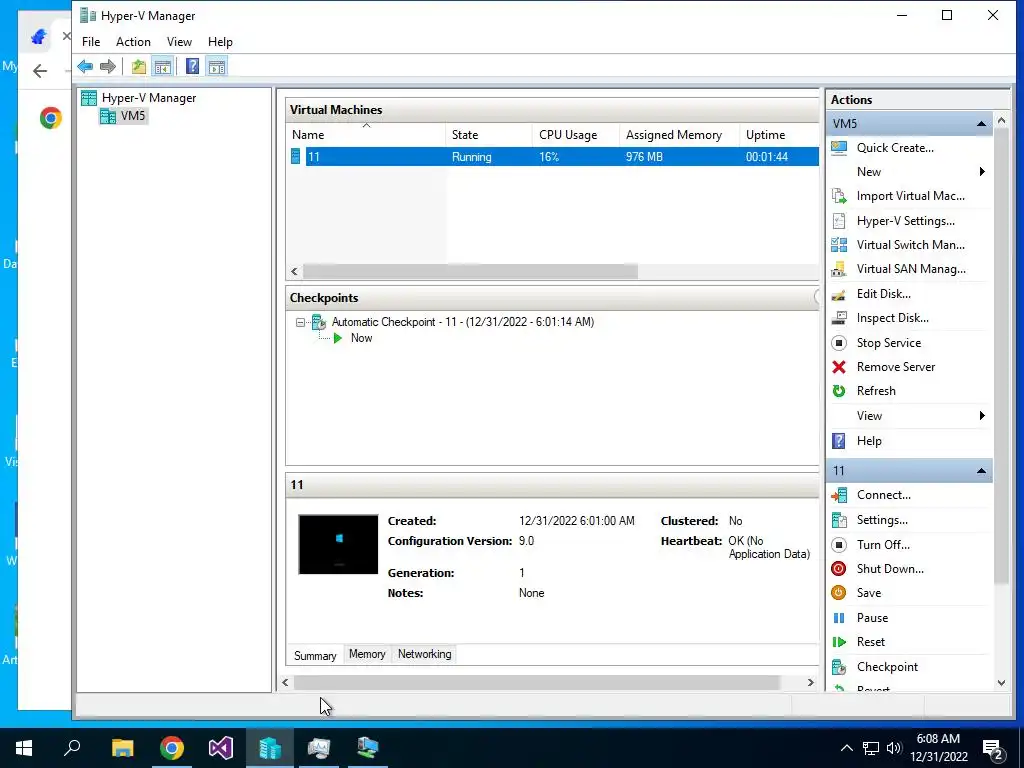The image size is (1024, 768).
Task: Click the Edit Disk icon
Action: pyautogui.click(x=839, y=294)
